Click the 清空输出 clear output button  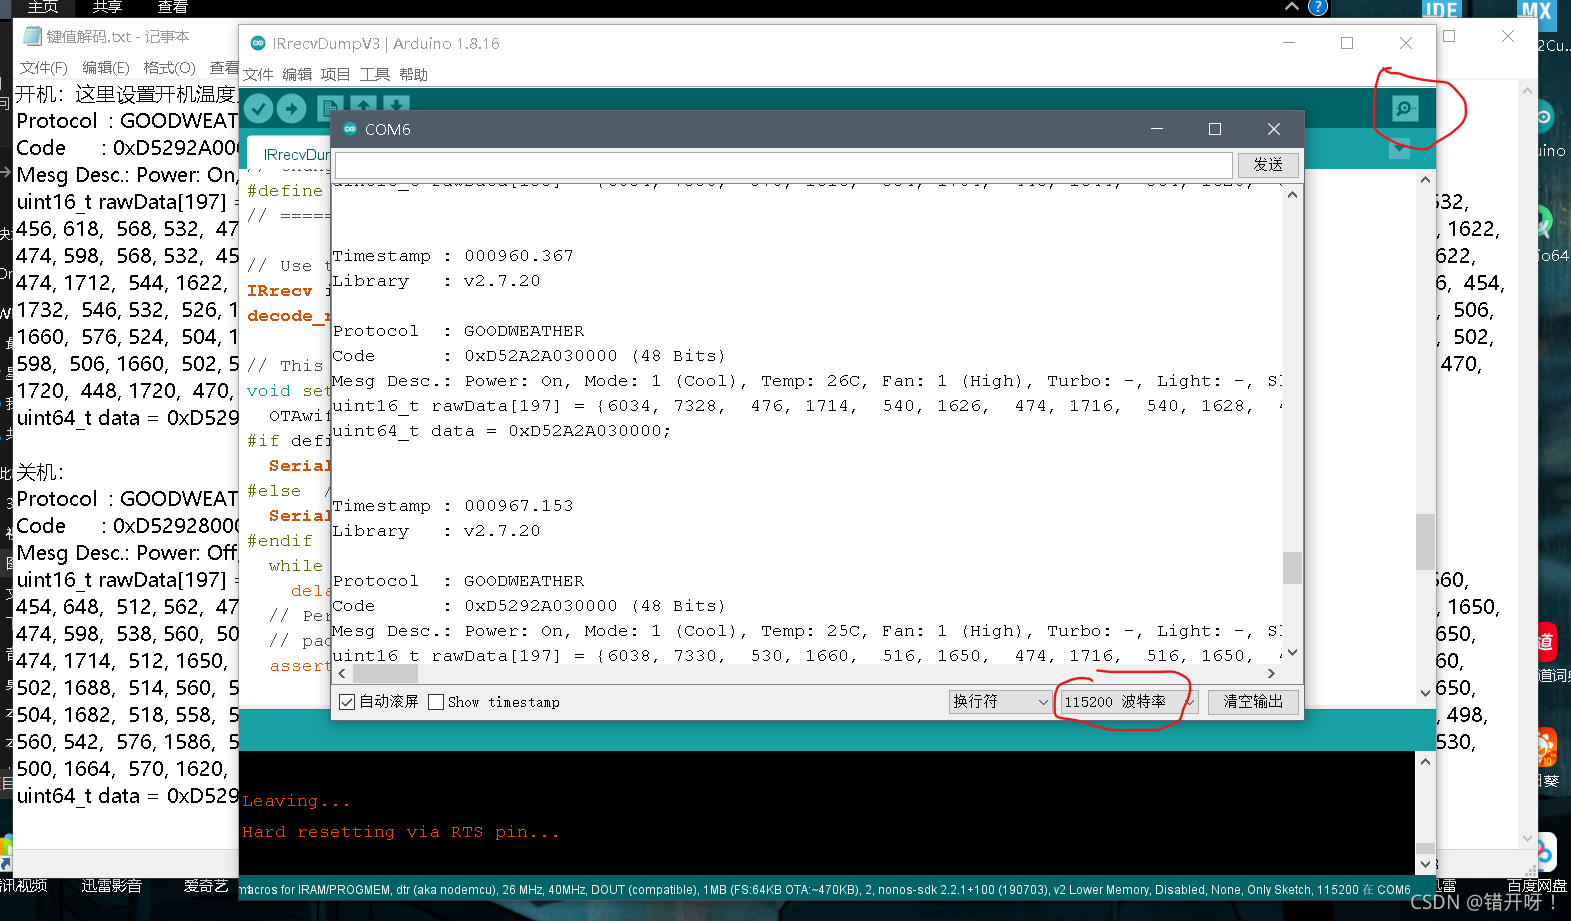click(1253, 702)
